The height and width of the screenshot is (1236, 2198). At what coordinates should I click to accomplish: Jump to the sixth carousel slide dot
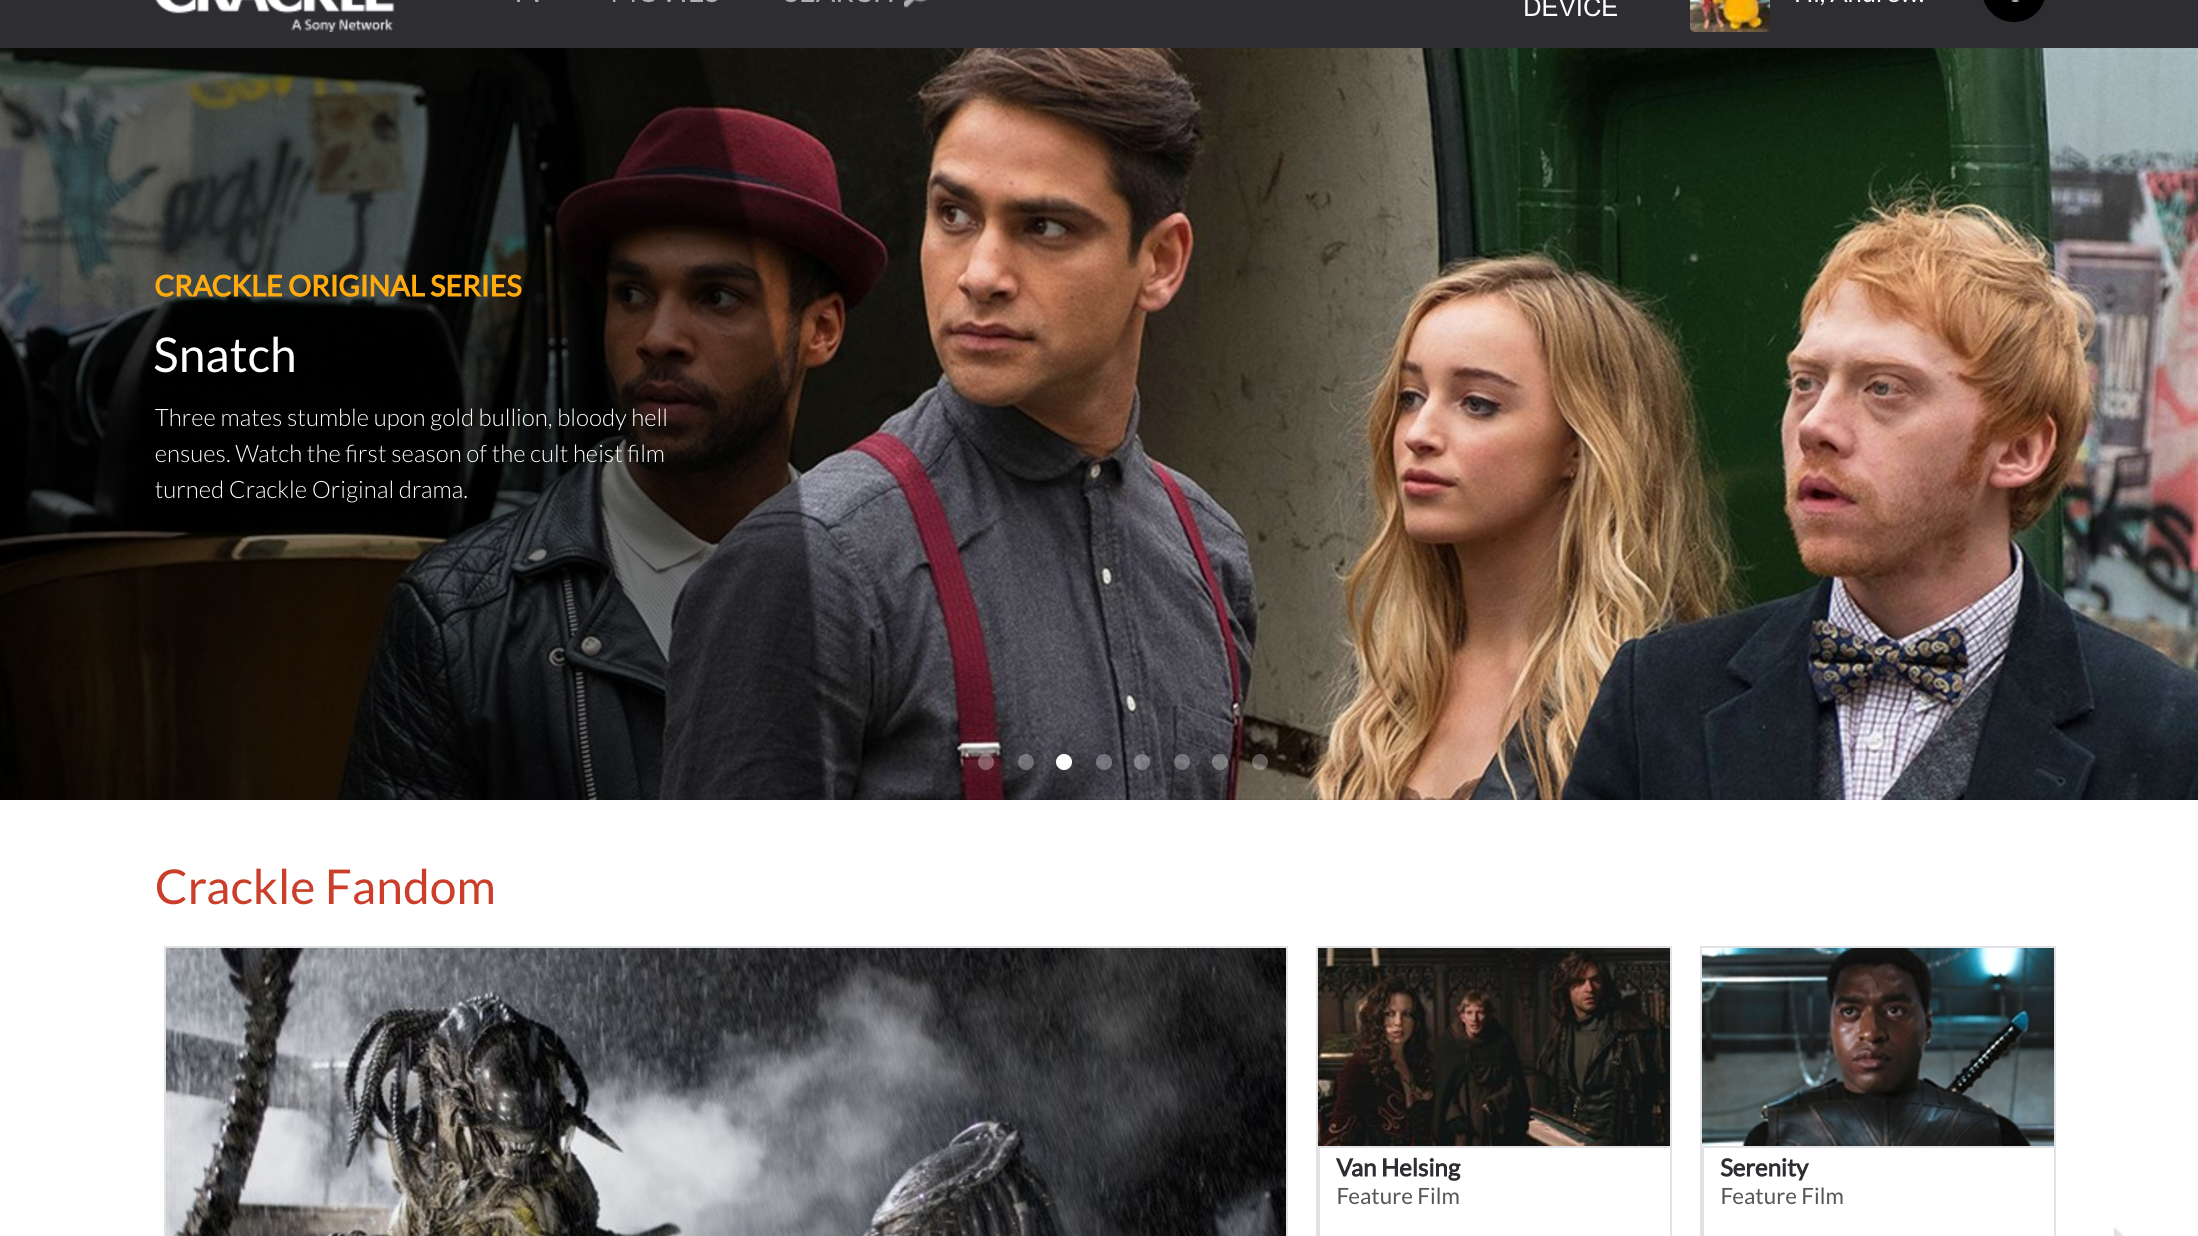click(1182, 762)
